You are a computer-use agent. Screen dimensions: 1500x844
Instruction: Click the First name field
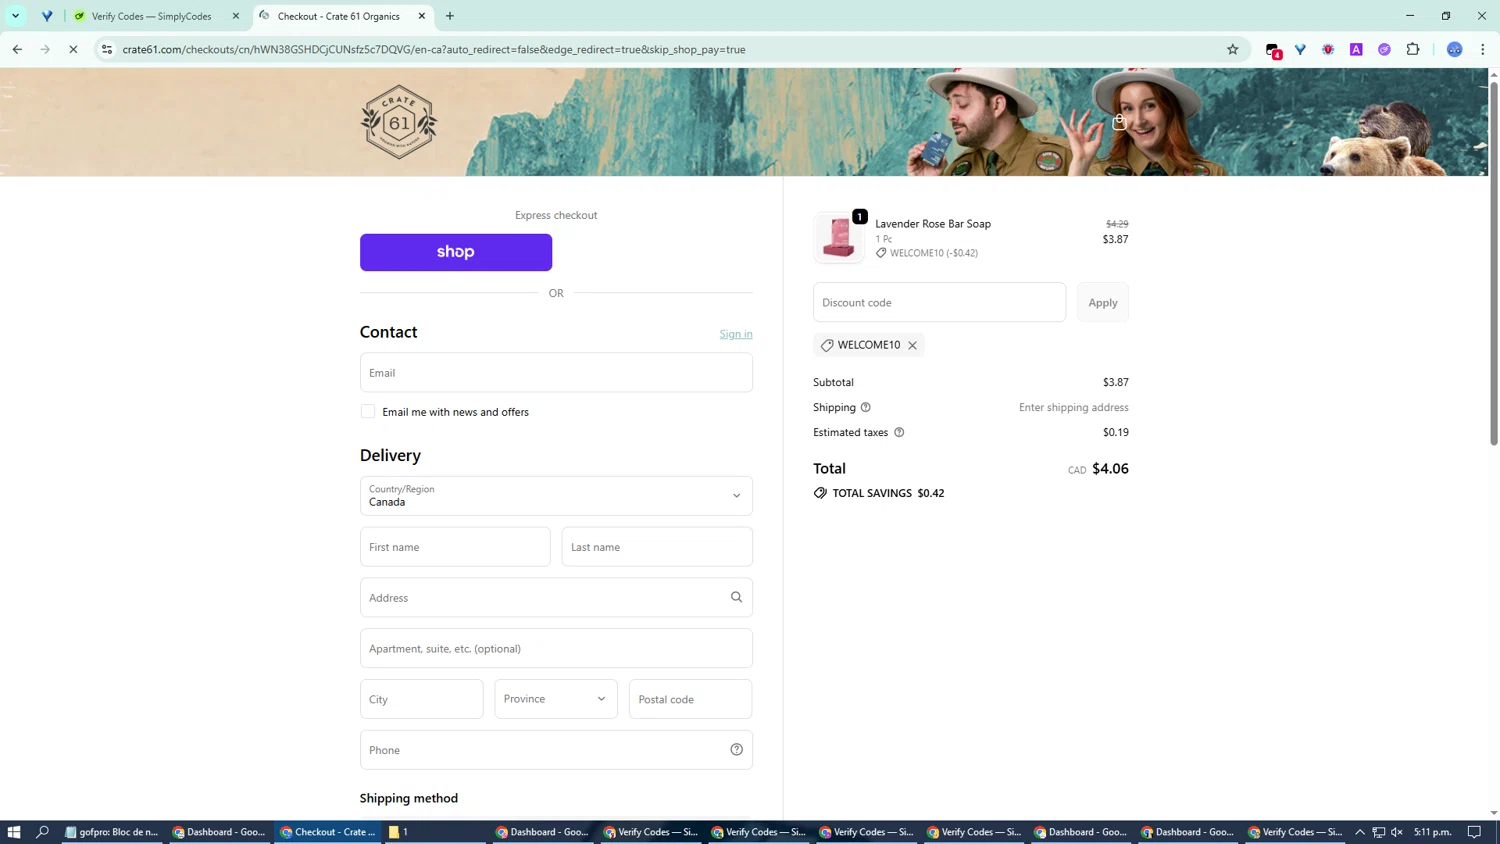(455, 547)
